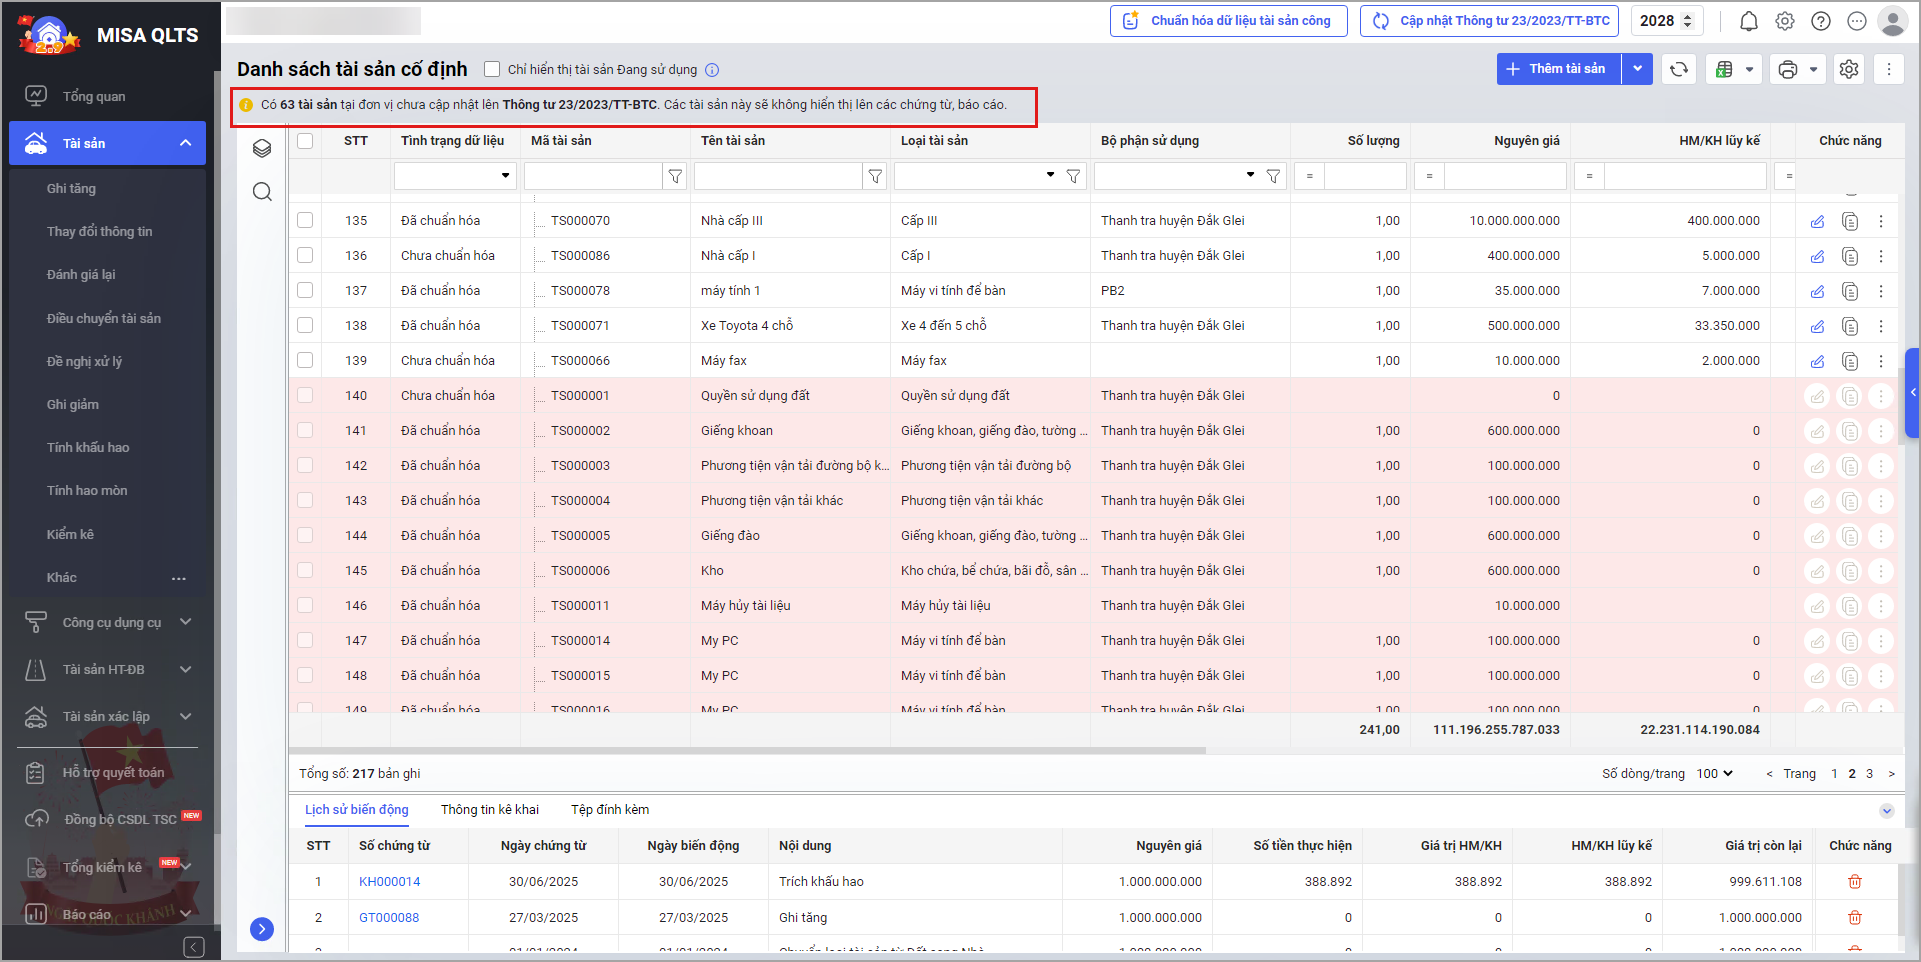Toggle the select-all checkbox in table header
This screenshot has width=1921, height=962.
(305, 141)
